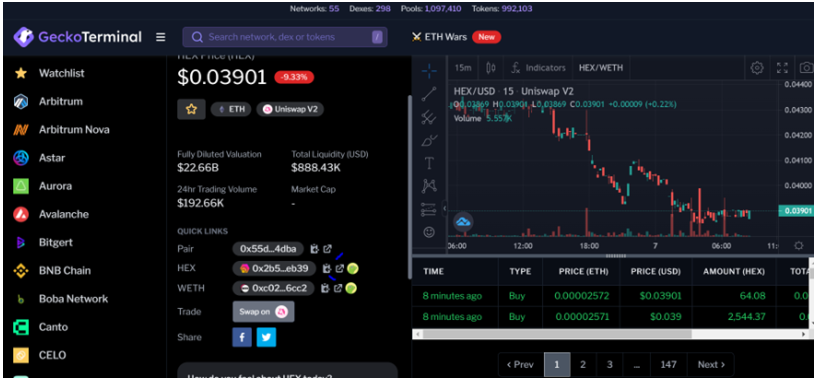Choose the text annotation tool on the chart
This screenshot has width=819, height=382.
point(429,164)
